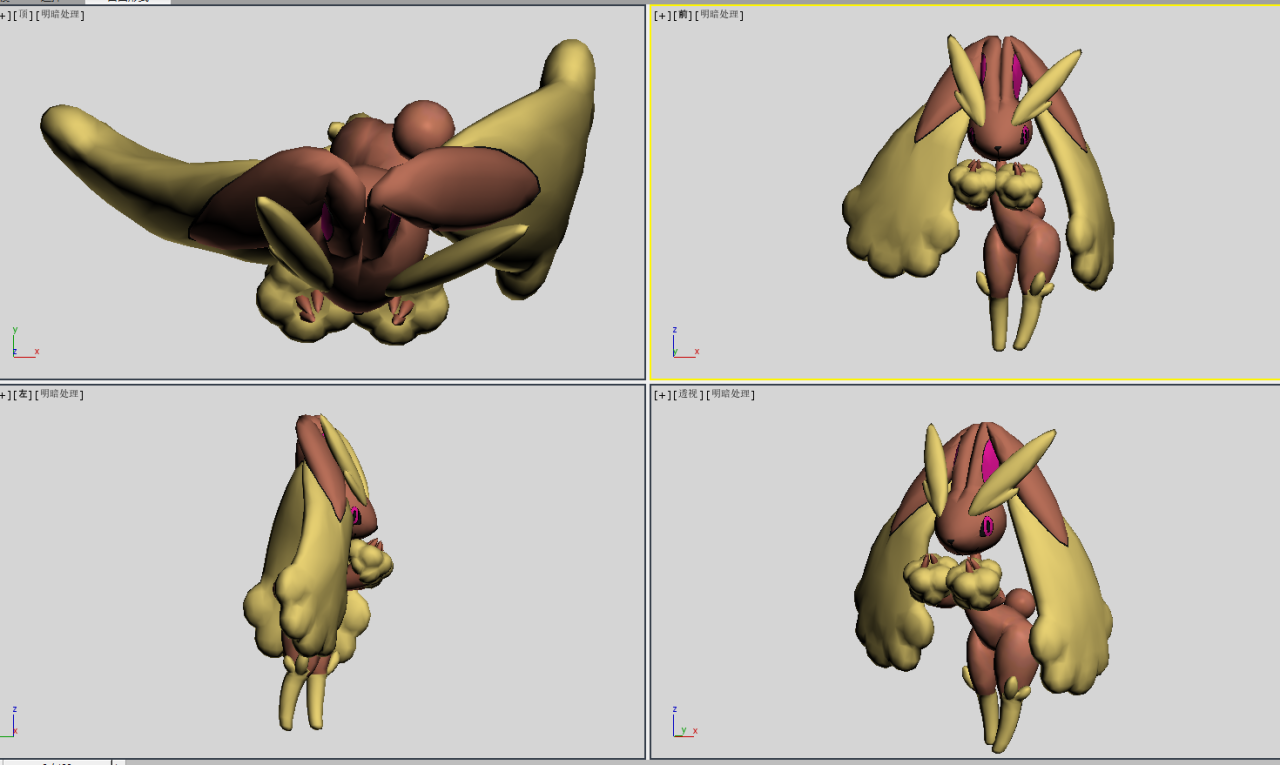Open the Perspective viewport [+] general menu

pyautogui.click(x=661, y=394)
